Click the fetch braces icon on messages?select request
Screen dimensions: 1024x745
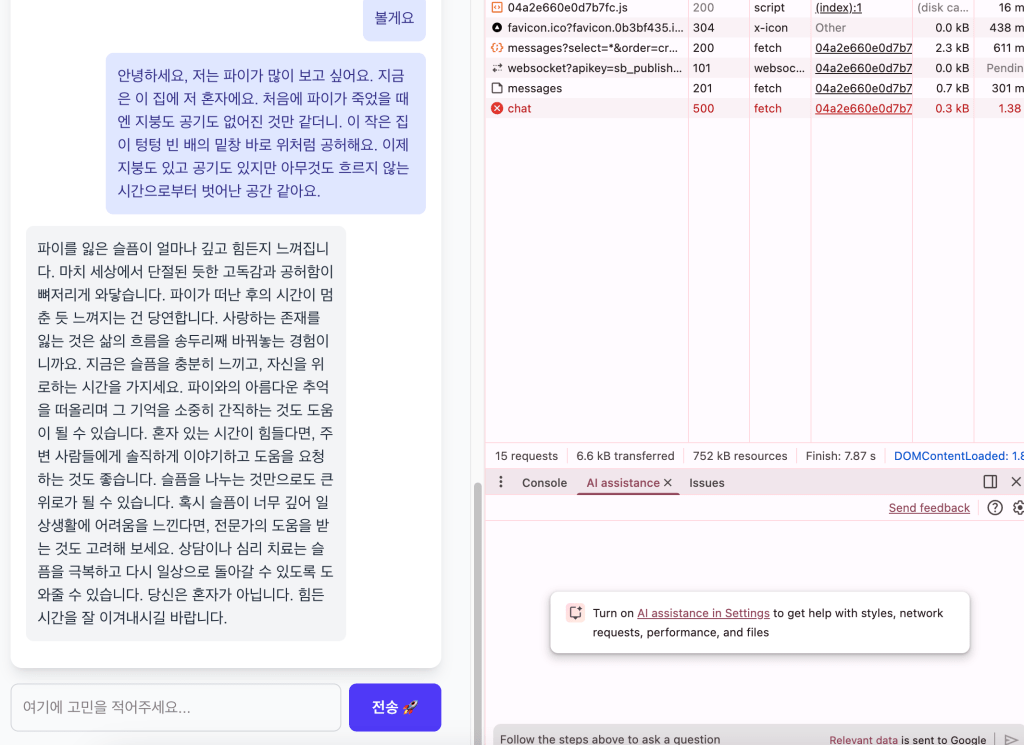tap(496, 48)
